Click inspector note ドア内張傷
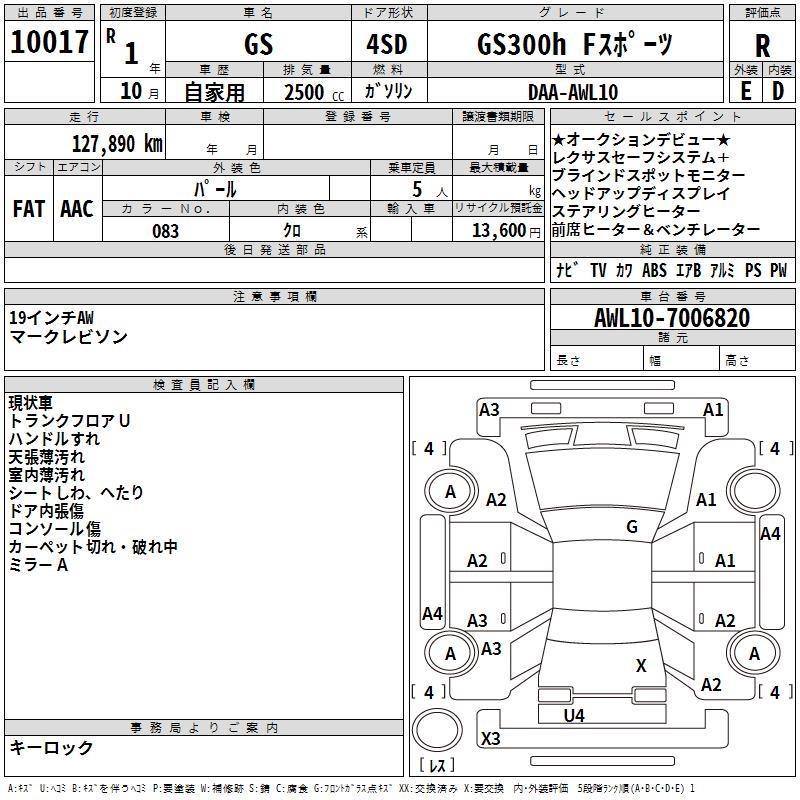800x800 pixels. 46,511
